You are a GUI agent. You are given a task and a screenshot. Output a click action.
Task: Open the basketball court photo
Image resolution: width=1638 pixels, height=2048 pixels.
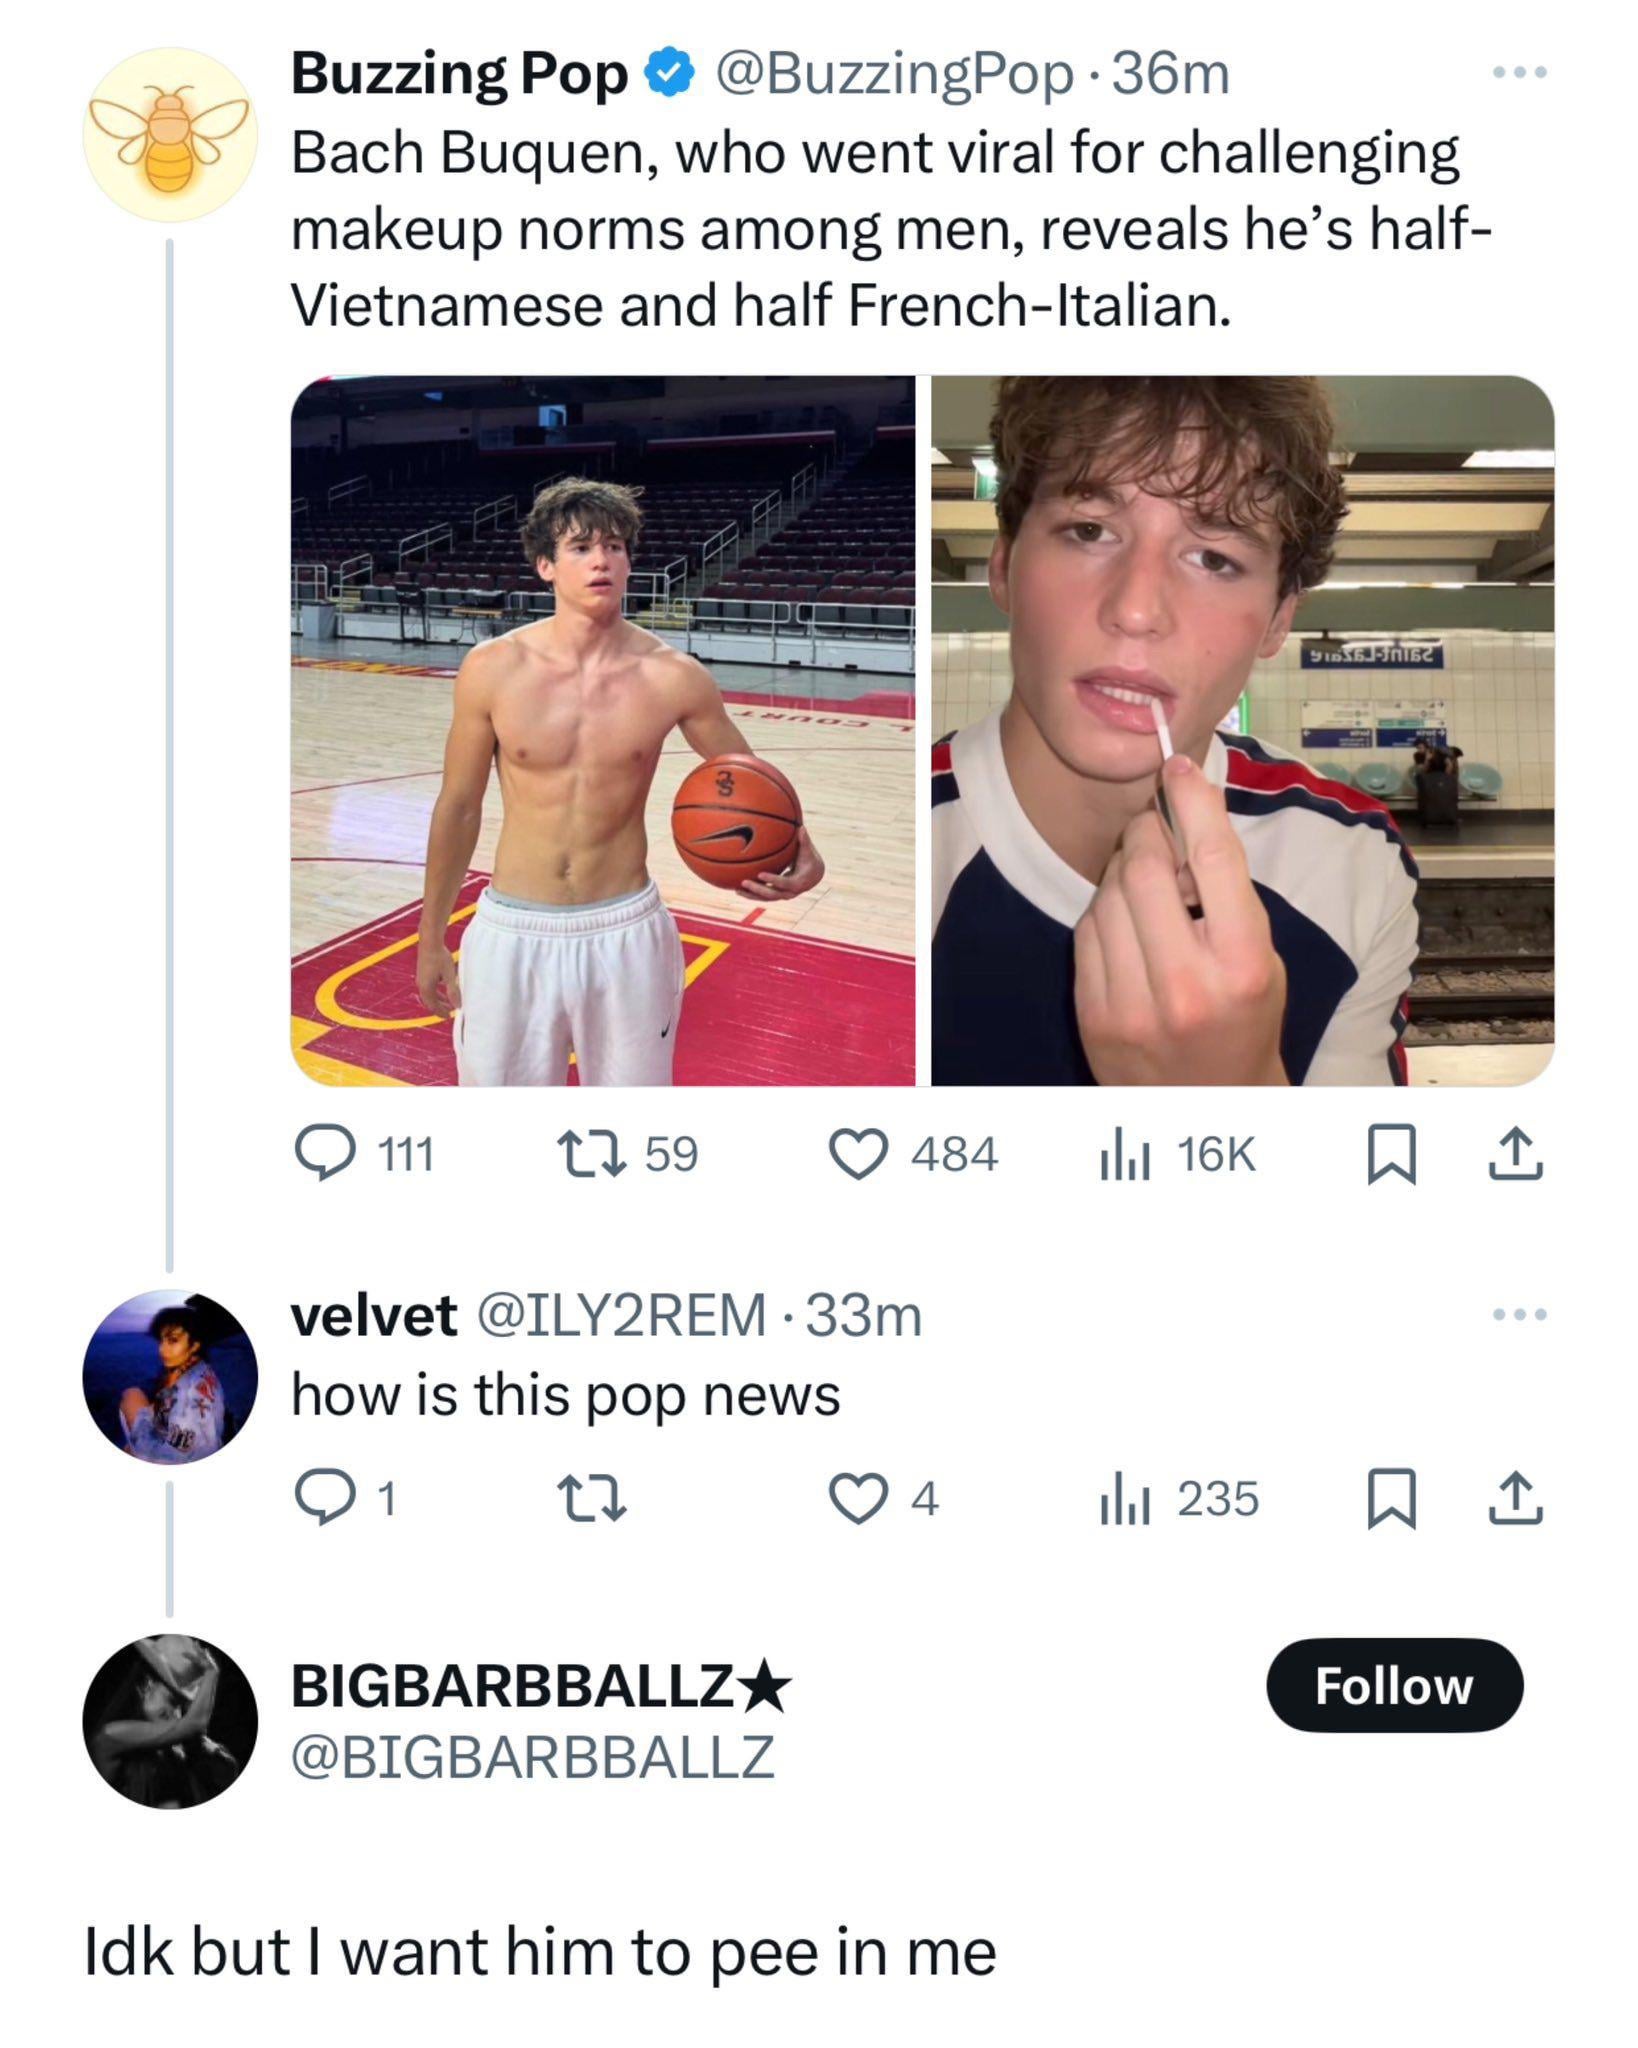[x=603, y=730]
